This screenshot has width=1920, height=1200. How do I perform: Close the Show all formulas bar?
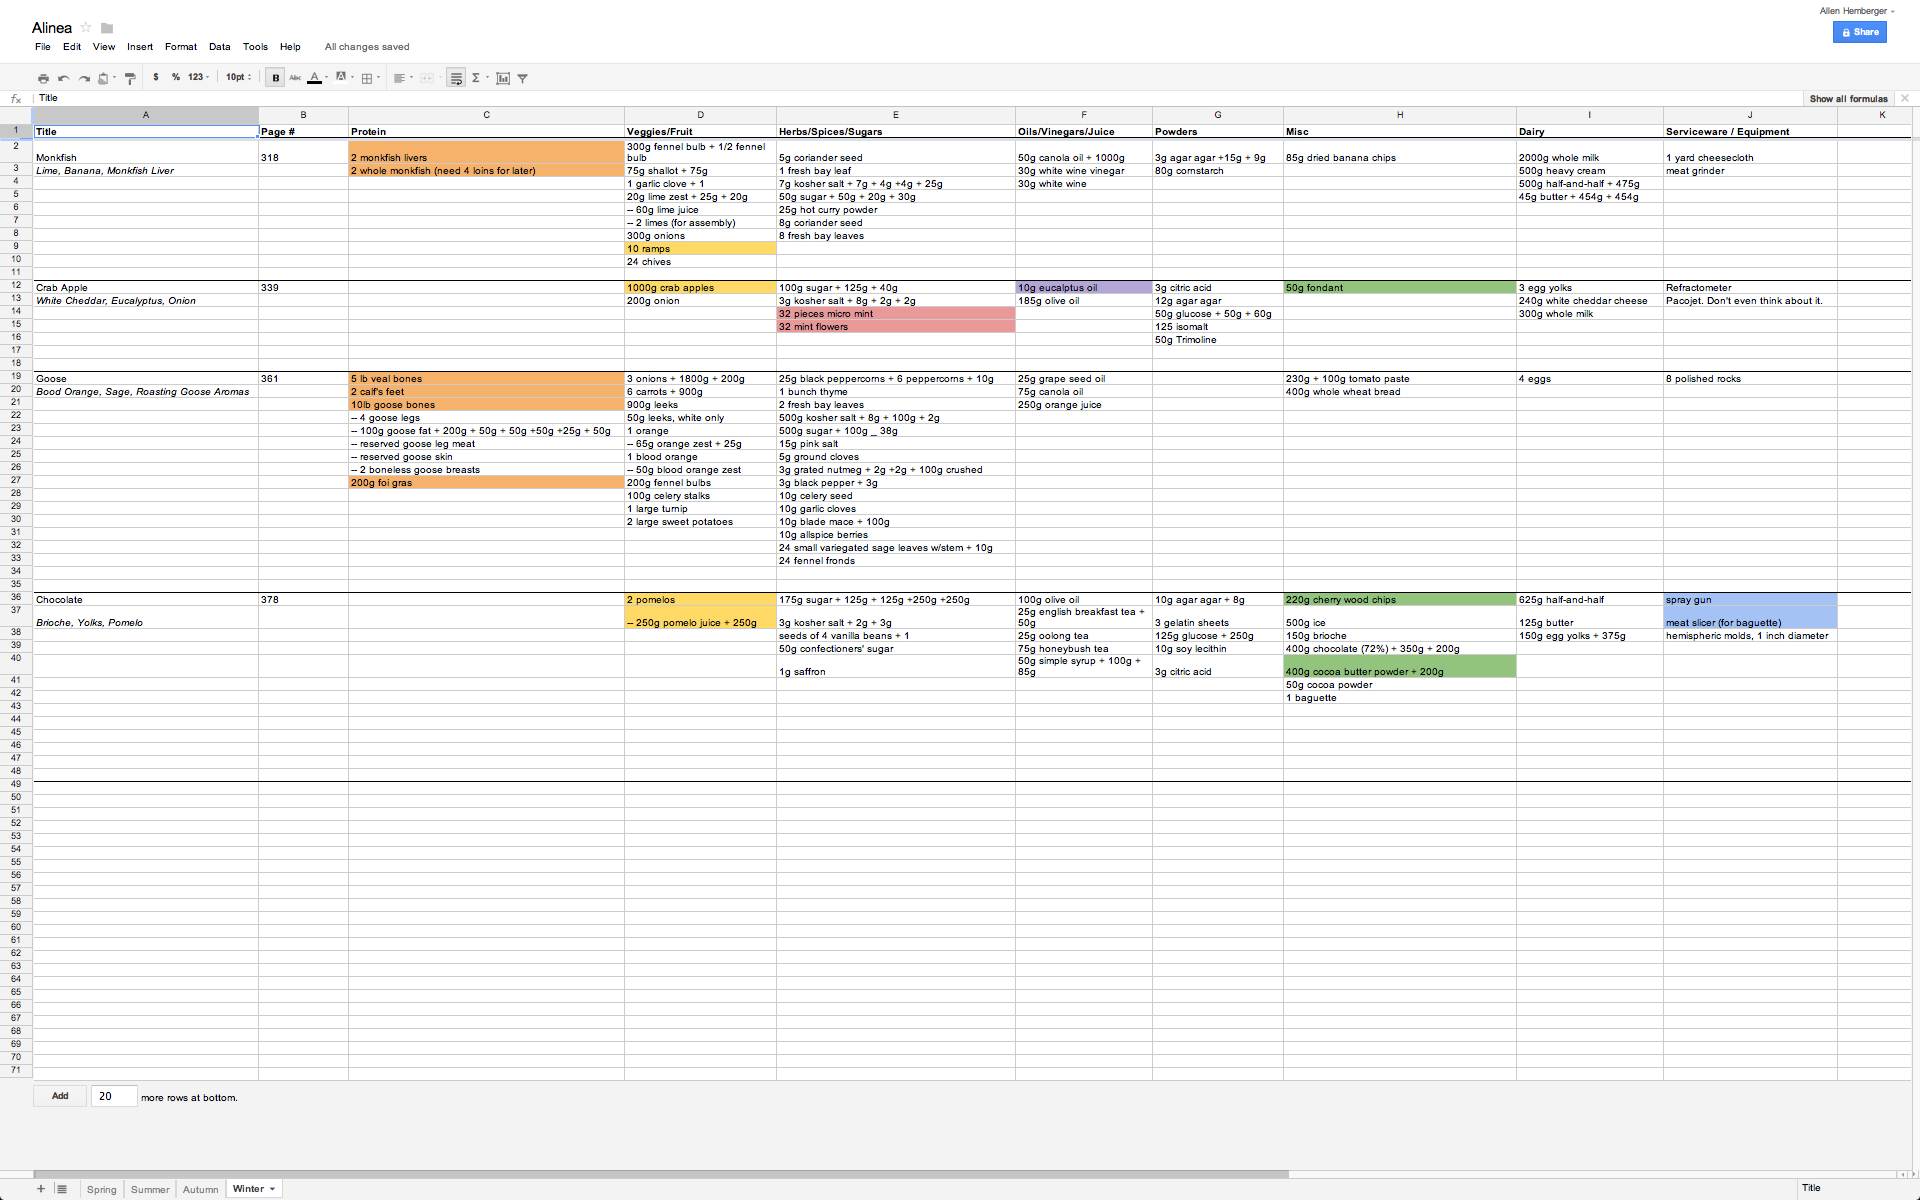1905,98
